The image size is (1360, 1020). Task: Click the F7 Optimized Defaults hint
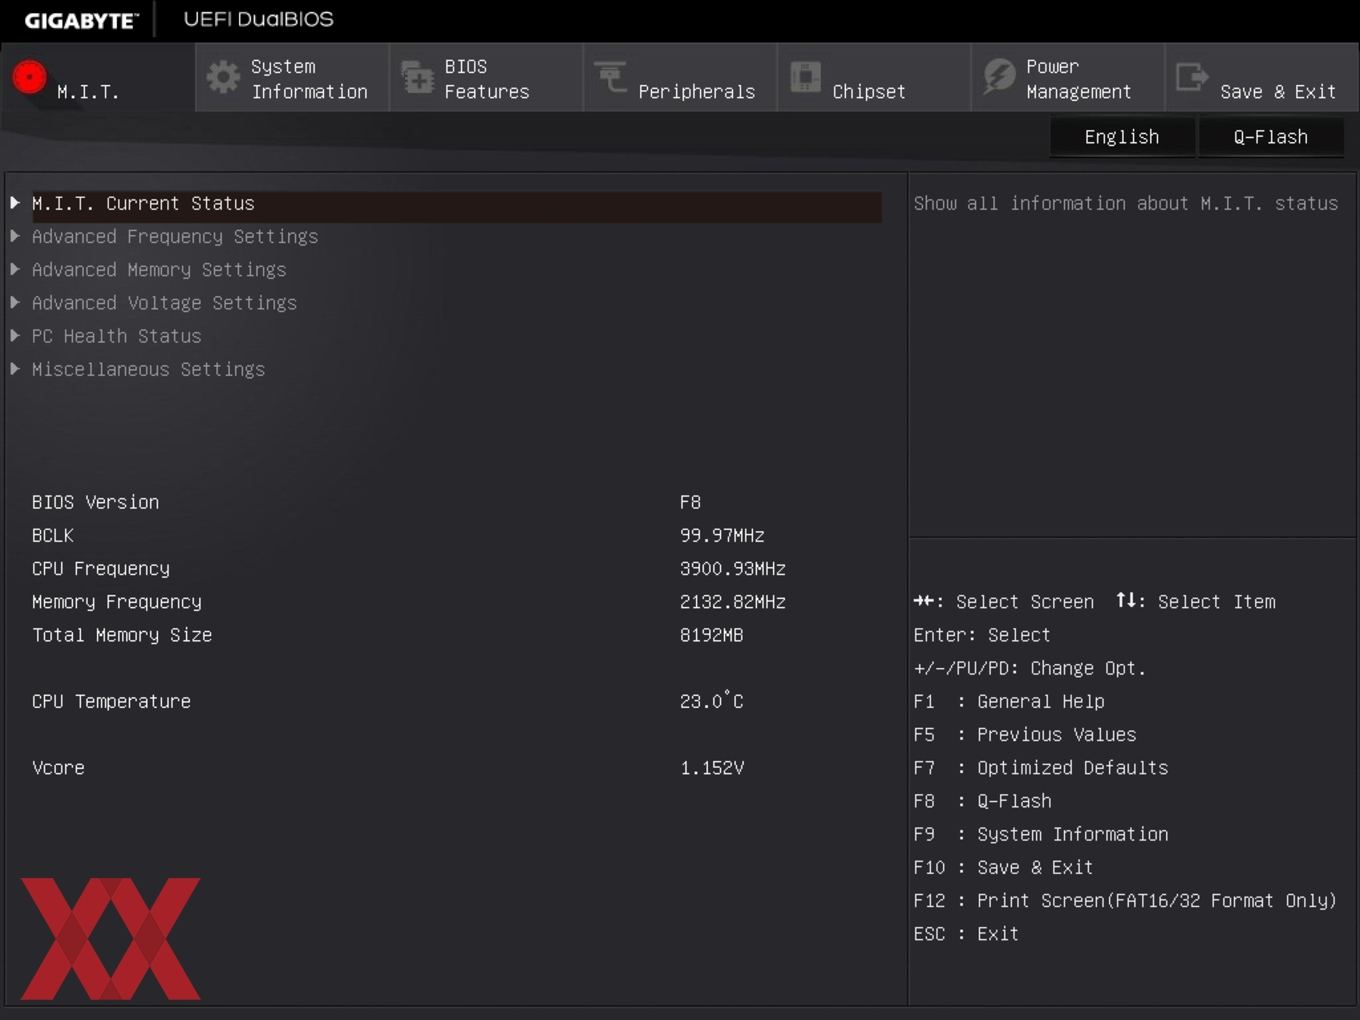1041,768
